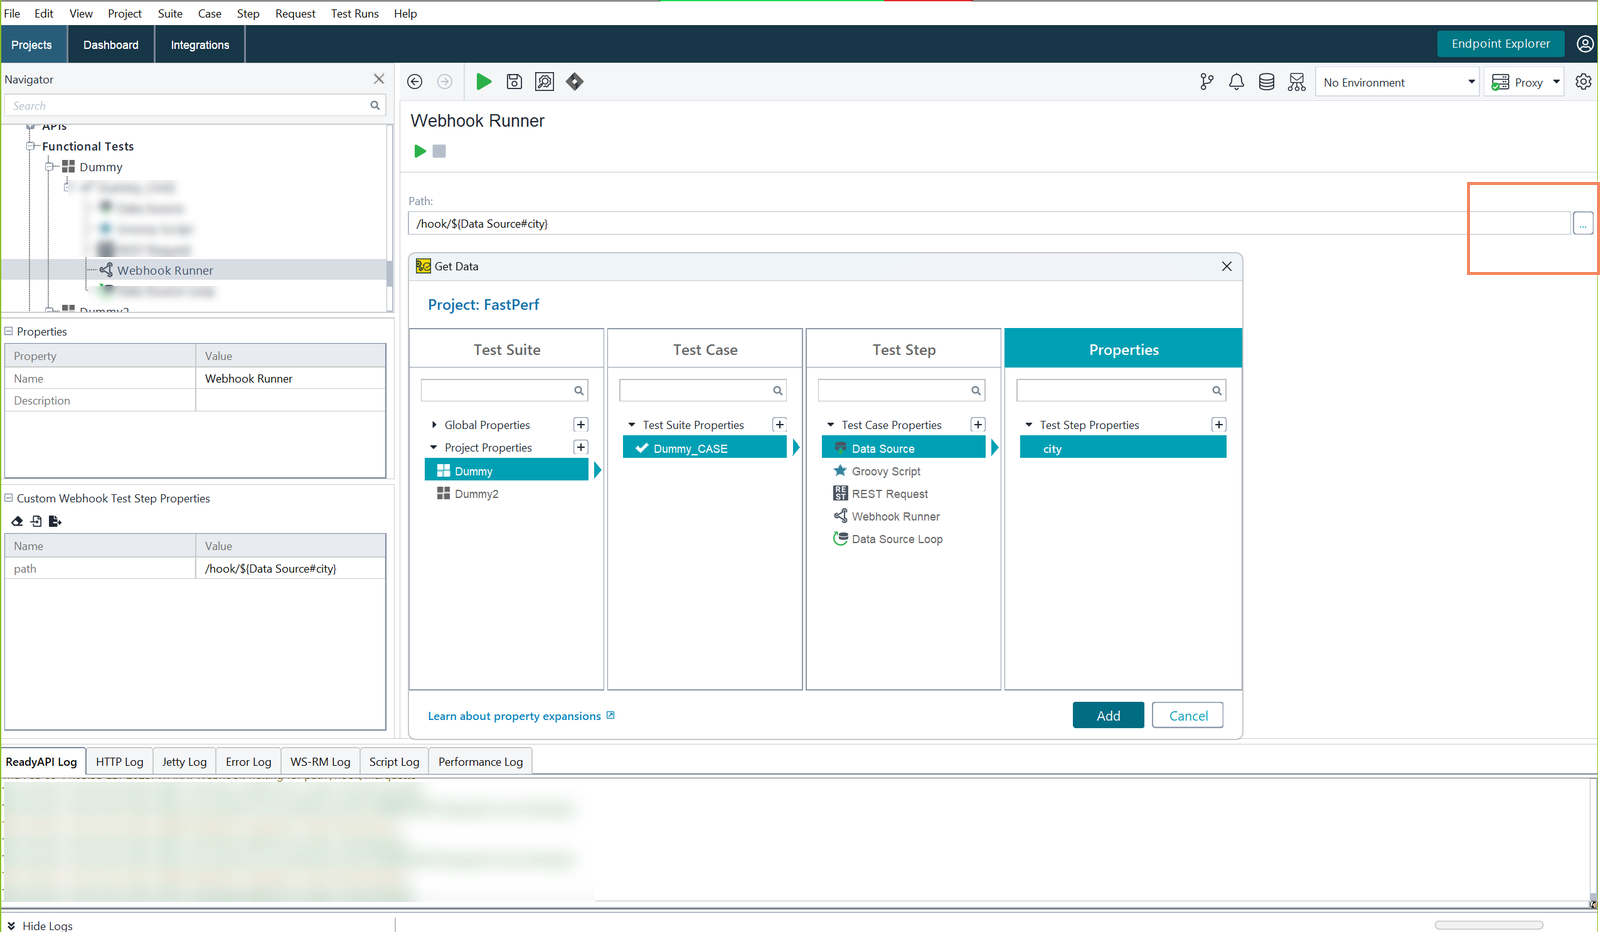Open the Test Runs menu
This screenshot has width=1600, height=932.
click(354, 13)
